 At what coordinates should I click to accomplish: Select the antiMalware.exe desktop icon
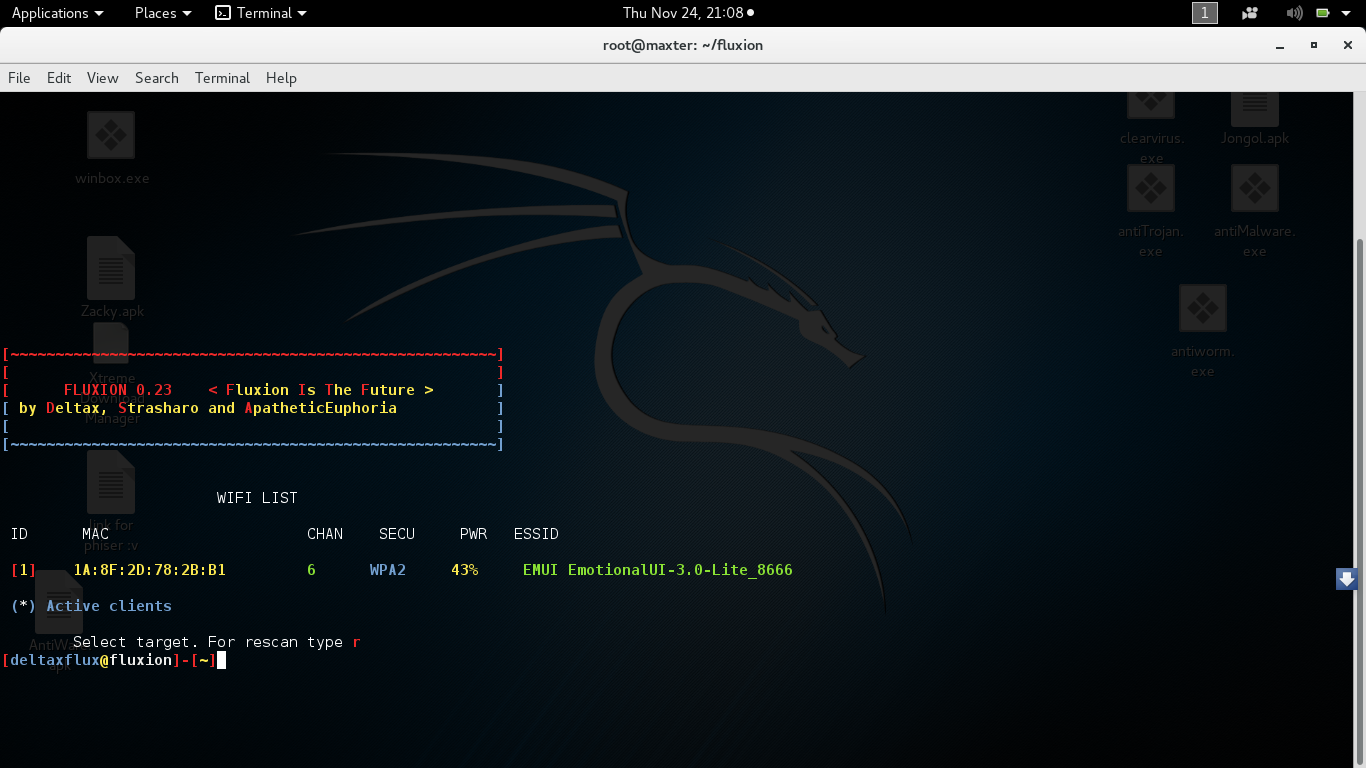[x=1255, y=211]
